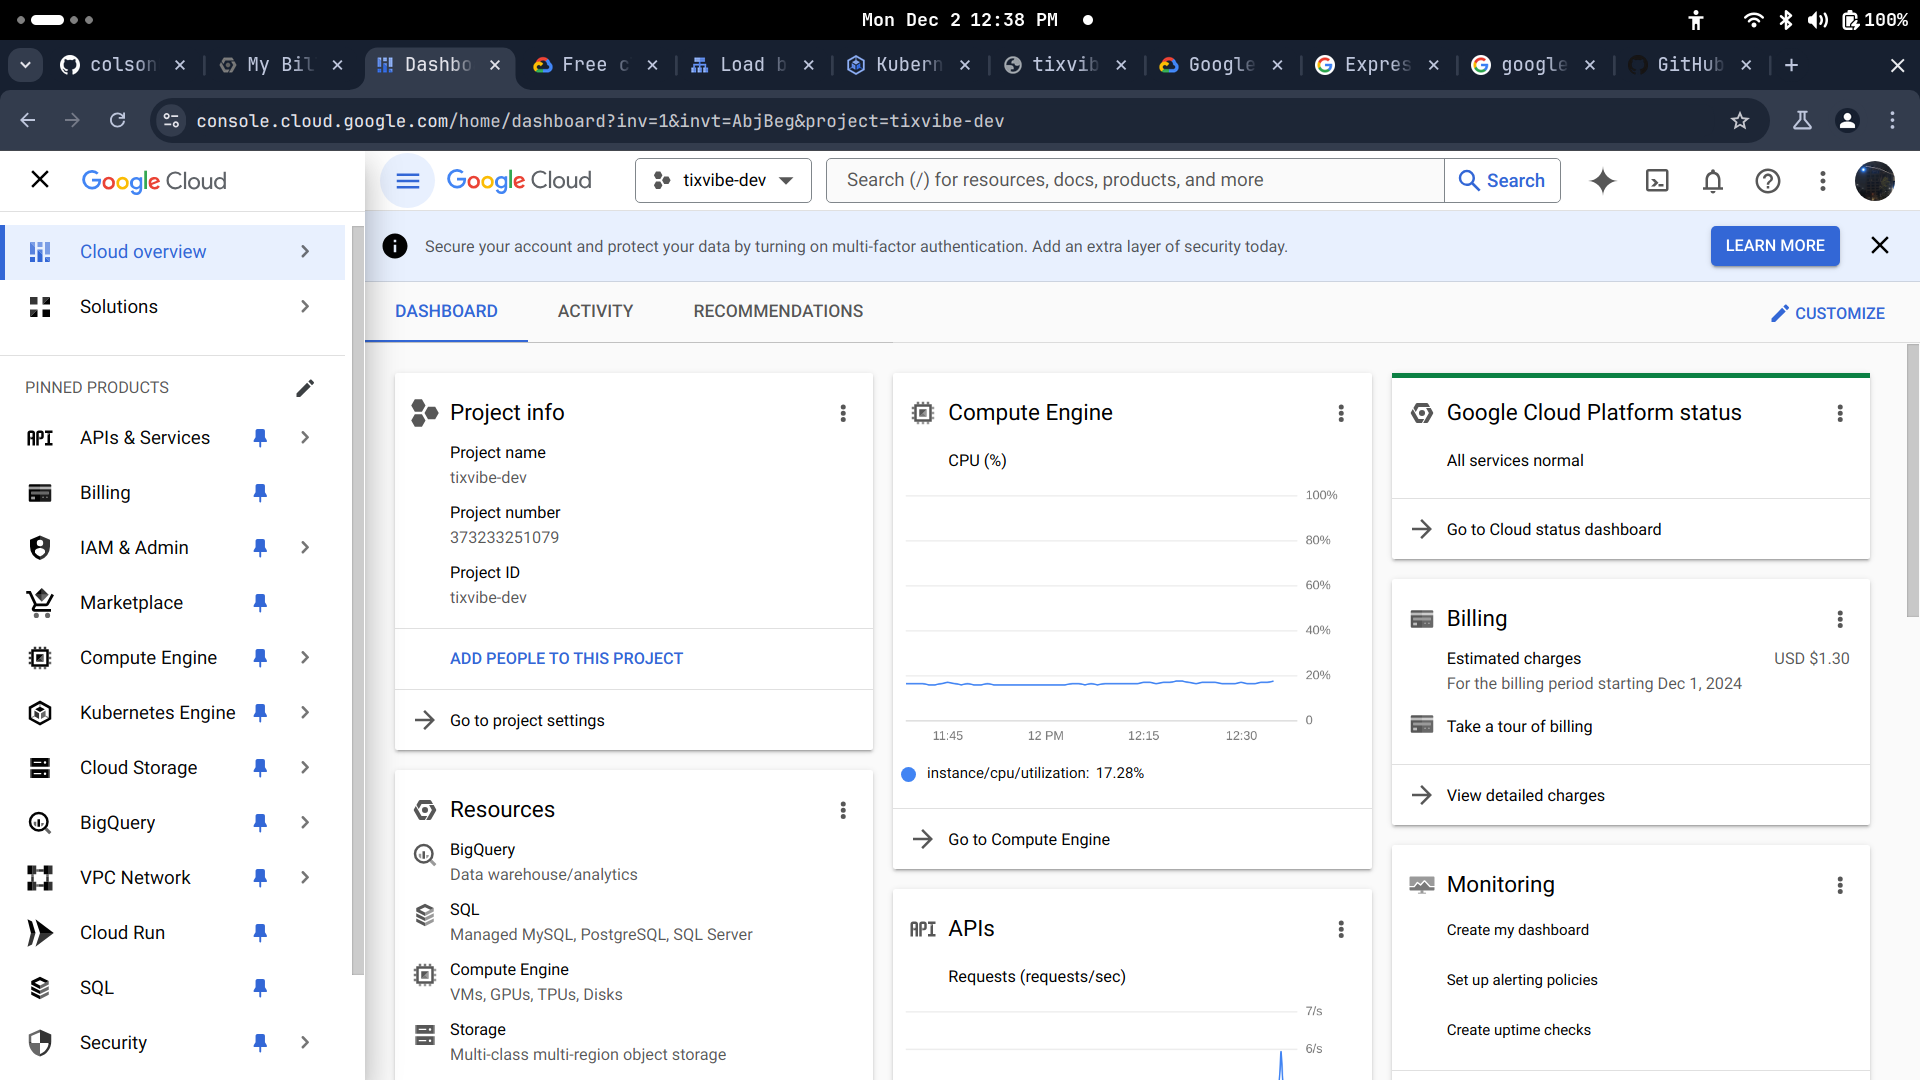Click the APIs & Services icon

click(40, 436)
